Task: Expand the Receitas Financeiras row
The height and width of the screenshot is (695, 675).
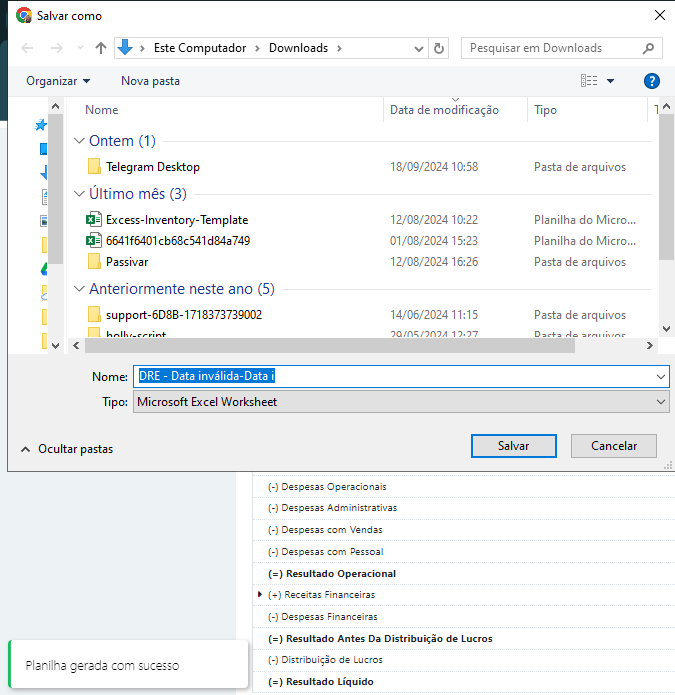Action: click(x=261, y=595)
